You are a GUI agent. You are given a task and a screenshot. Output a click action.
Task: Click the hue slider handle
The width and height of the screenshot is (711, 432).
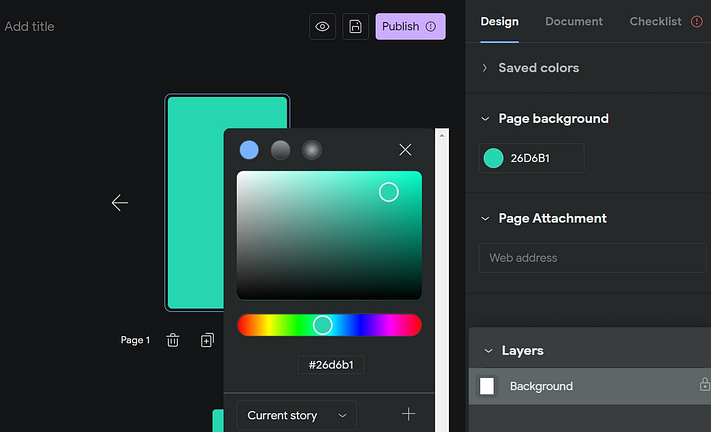click(x=322, y=325)
